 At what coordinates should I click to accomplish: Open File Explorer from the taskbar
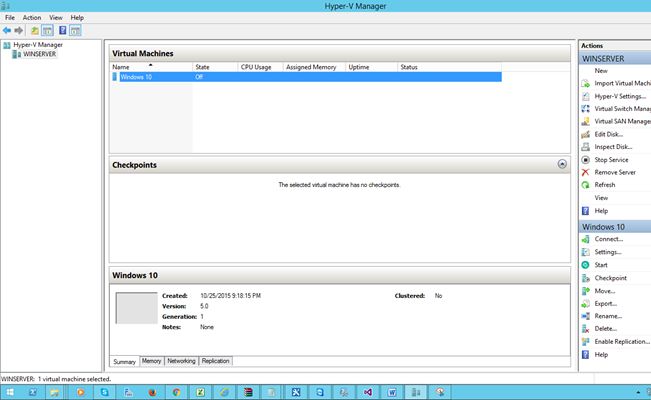pos(55,392)
